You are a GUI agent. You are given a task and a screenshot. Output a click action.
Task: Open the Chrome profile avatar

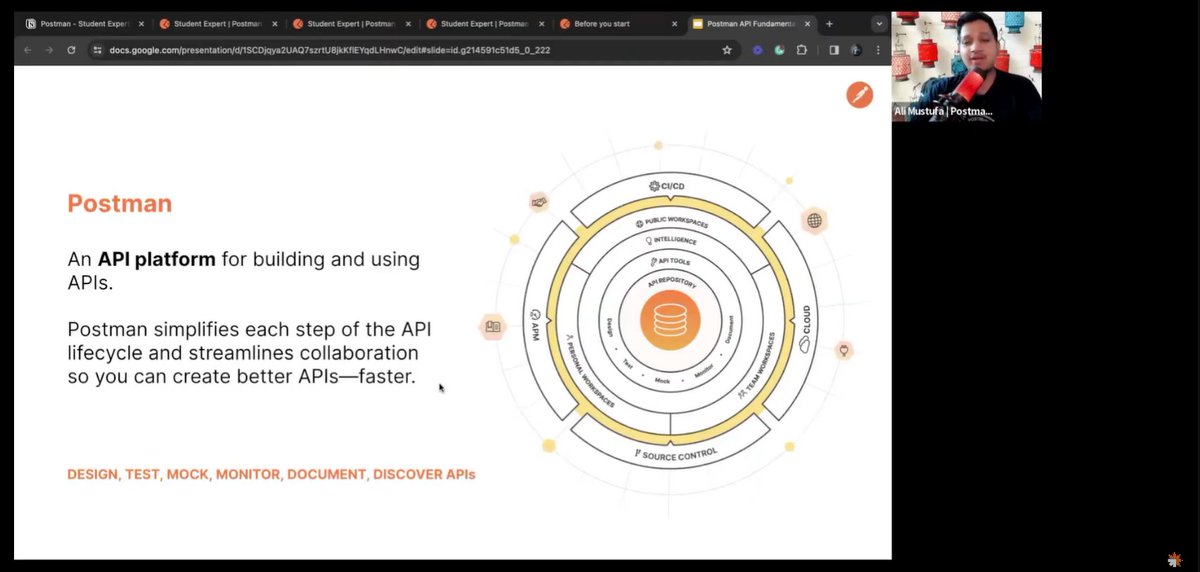(855, 49)
